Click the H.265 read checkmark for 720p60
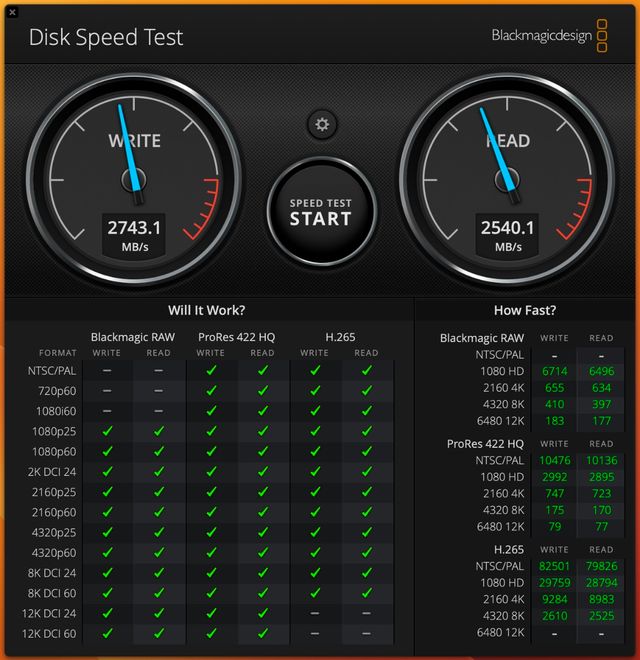 click(x=366, y=390)
